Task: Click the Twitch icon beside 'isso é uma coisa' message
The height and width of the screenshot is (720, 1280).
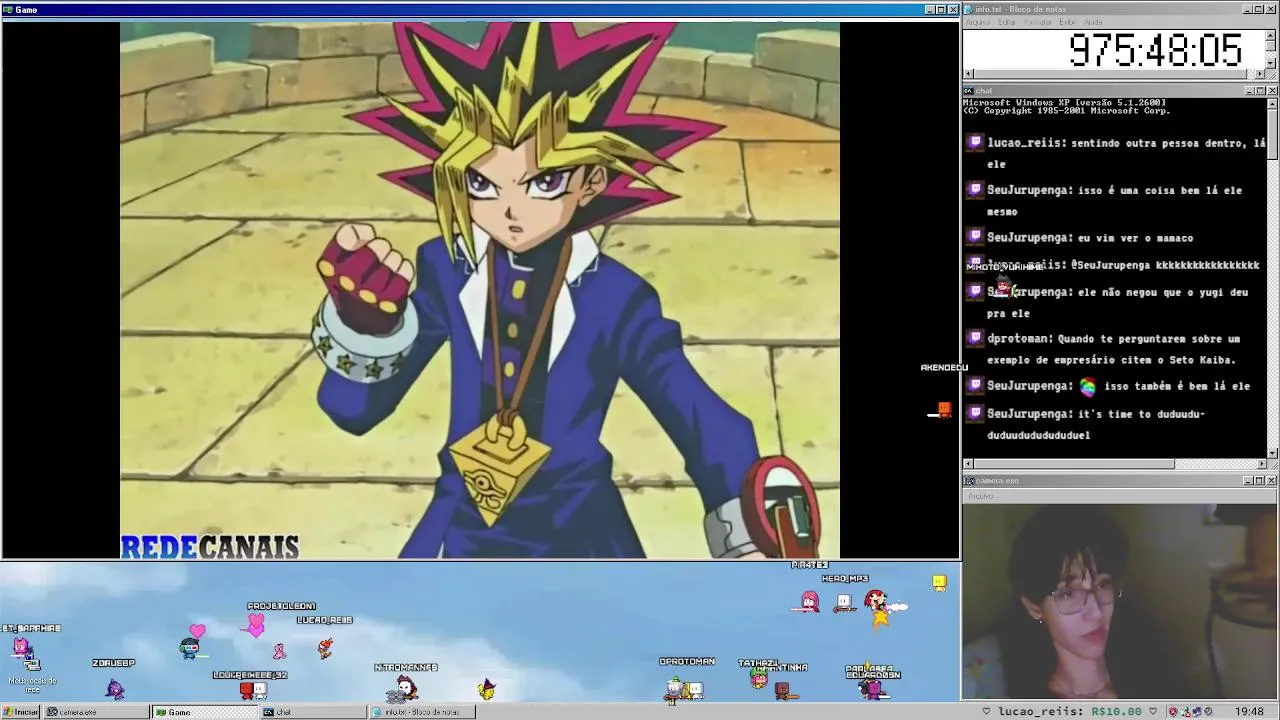Action: (975, 189)
